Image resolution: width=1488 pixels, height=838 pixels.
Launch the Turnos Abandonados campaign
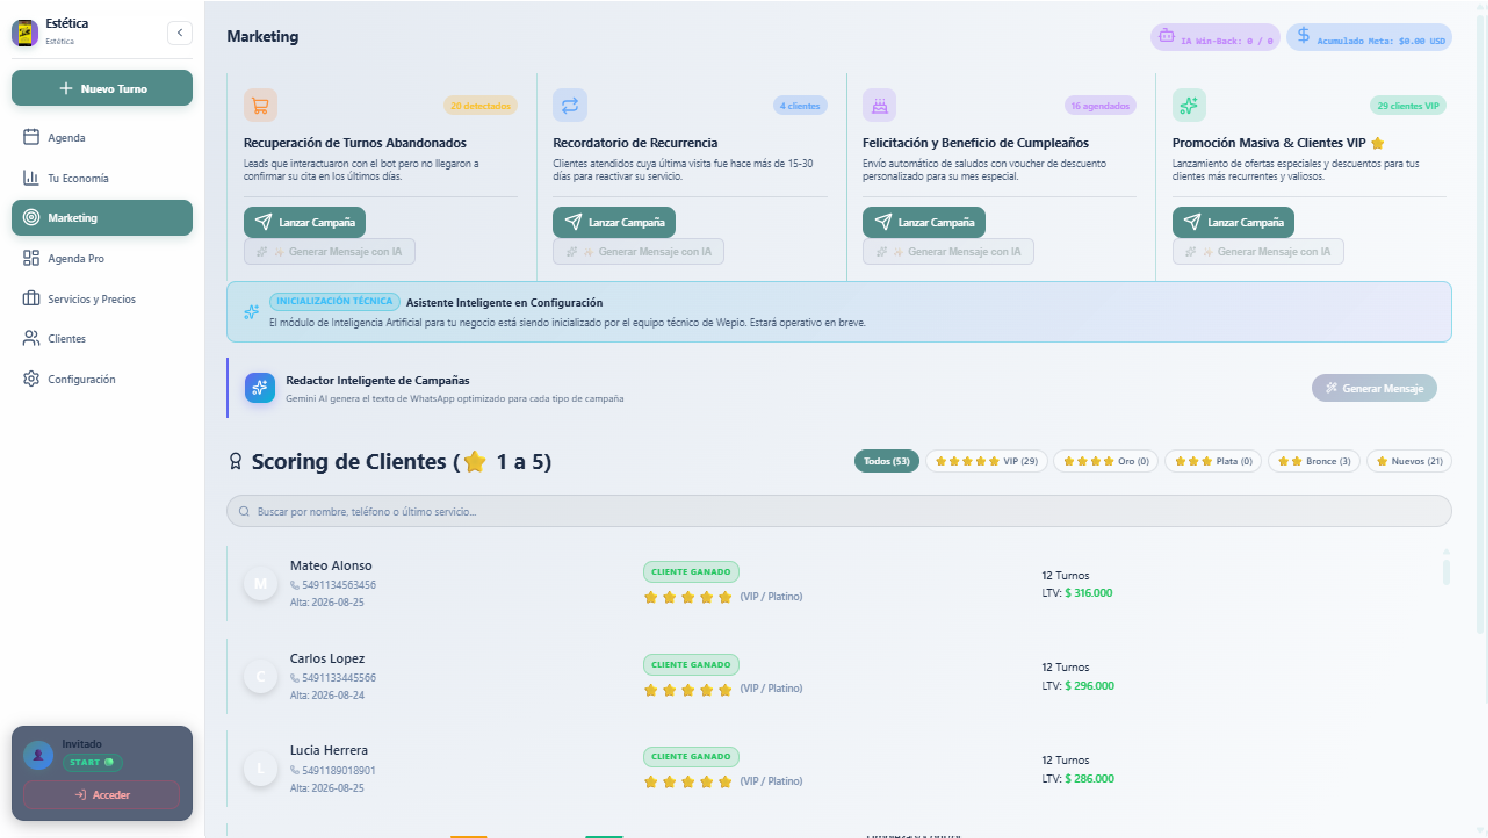(305, 222)
